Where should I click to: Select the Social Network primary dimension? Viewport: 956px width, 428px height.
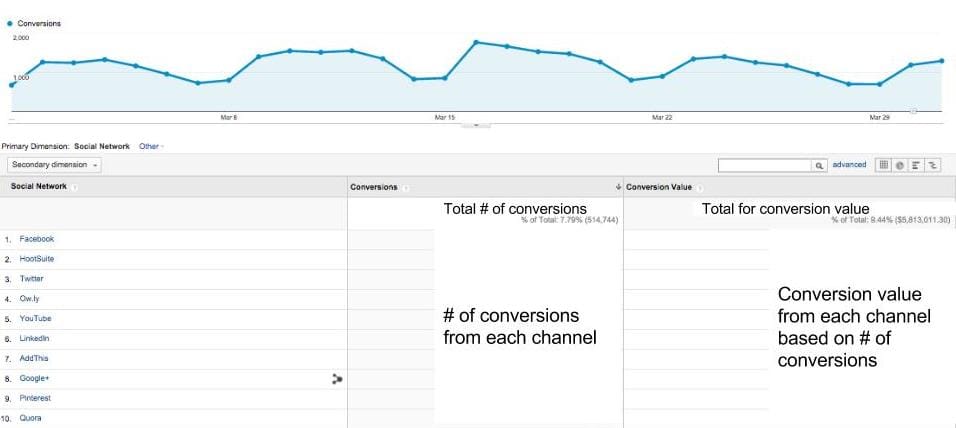(102, 146)
